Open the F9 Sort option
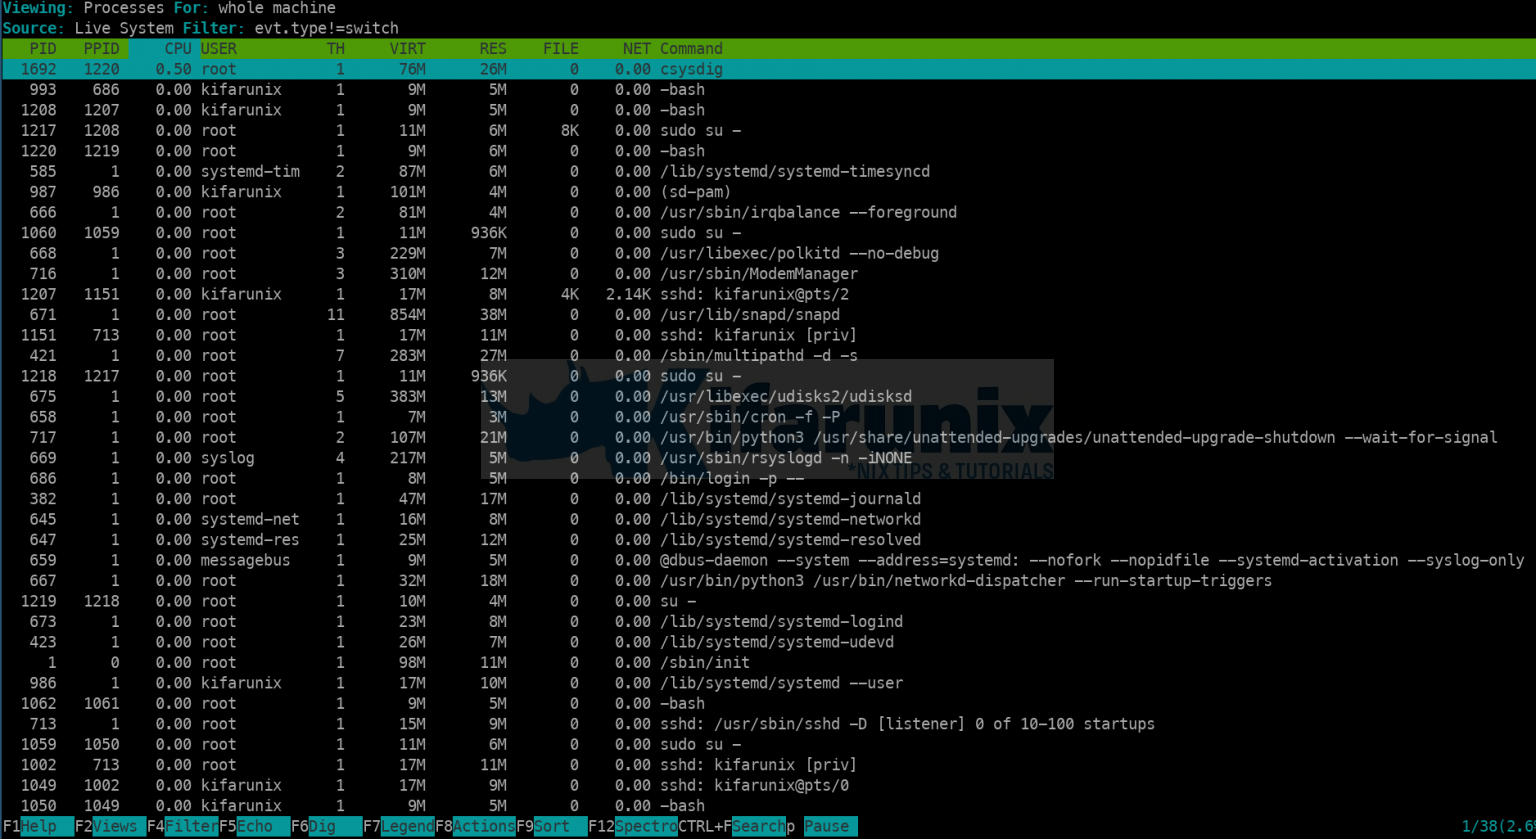The height and width of the screenshot is (839, 1536). click(551, 827)
